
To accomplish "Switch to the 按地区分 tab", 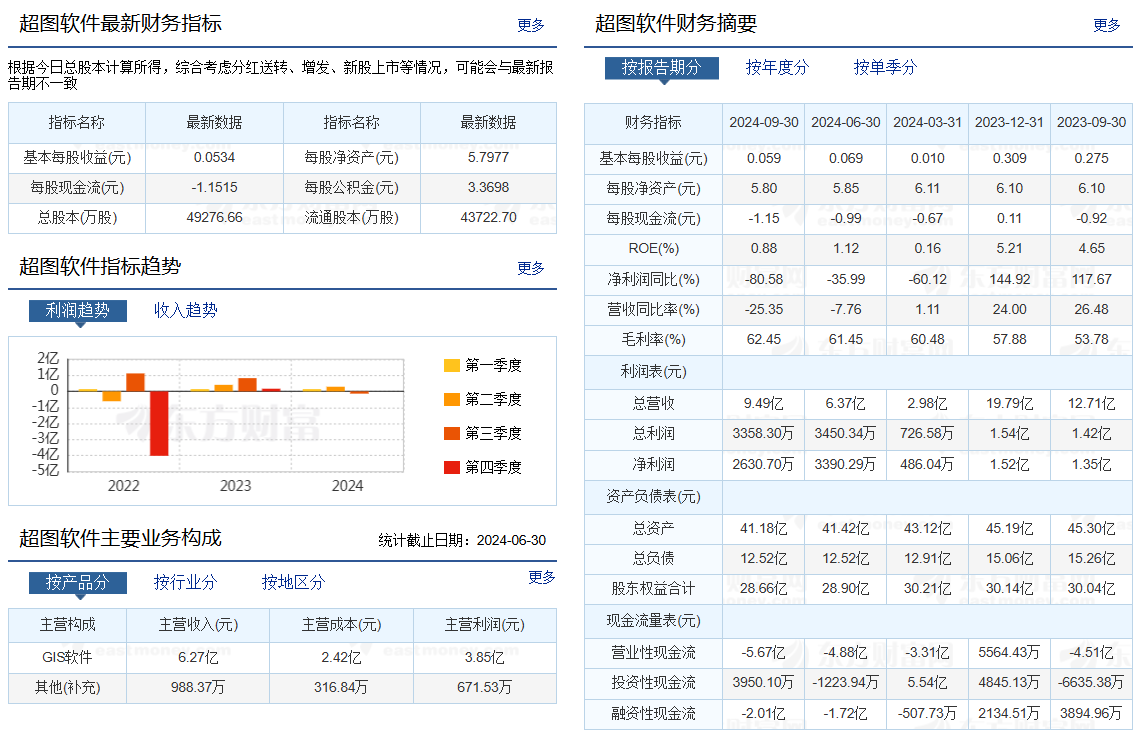I will (x=293, y=582).
